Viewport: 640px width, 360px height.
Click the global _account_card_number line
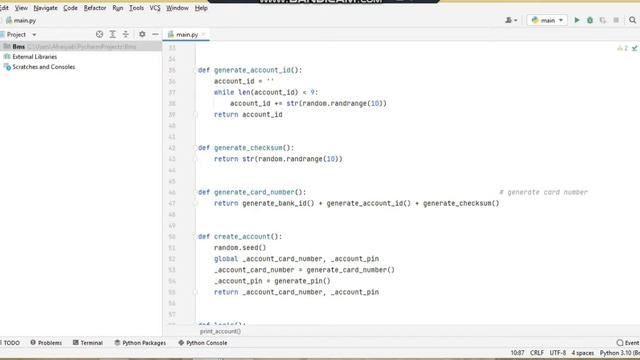296,259
